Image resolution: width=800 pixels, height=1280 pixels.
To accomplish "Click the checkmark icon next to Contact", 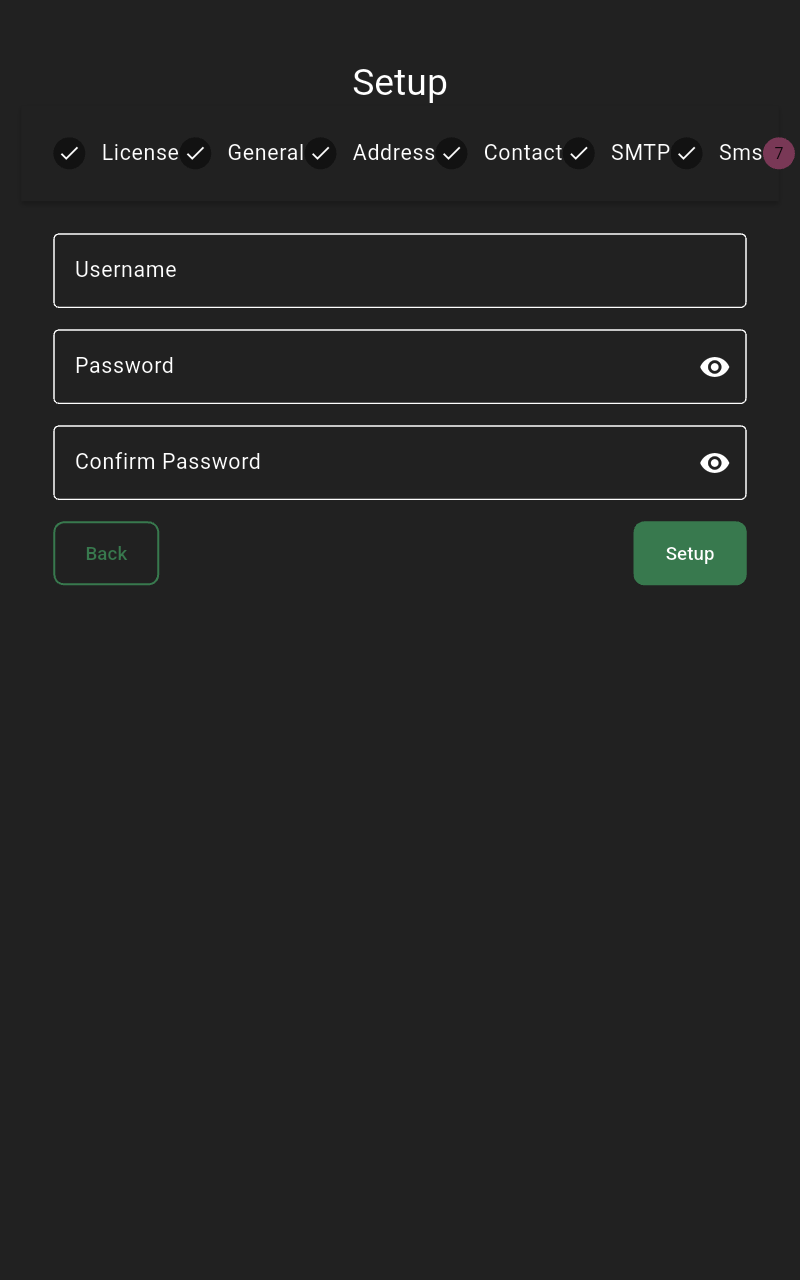I will pos(451,153).
